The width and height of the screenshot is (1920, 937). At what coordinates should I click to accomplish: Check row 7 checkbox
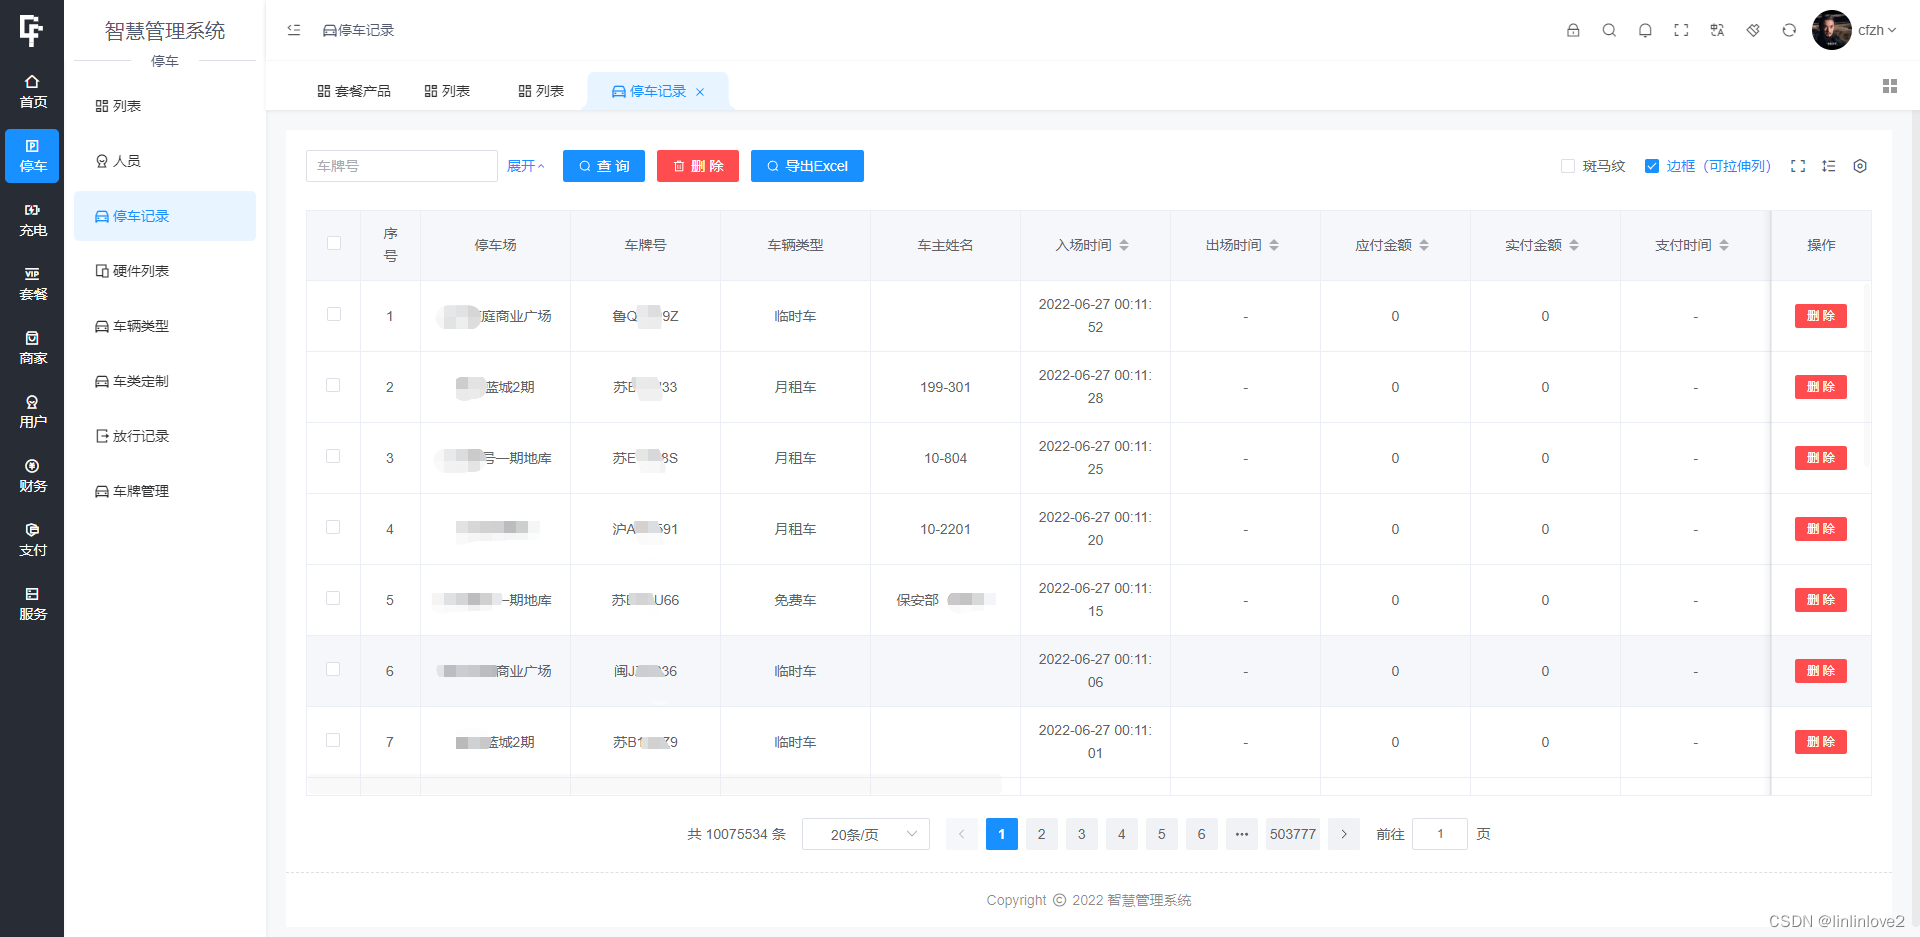tap(334, 740)
